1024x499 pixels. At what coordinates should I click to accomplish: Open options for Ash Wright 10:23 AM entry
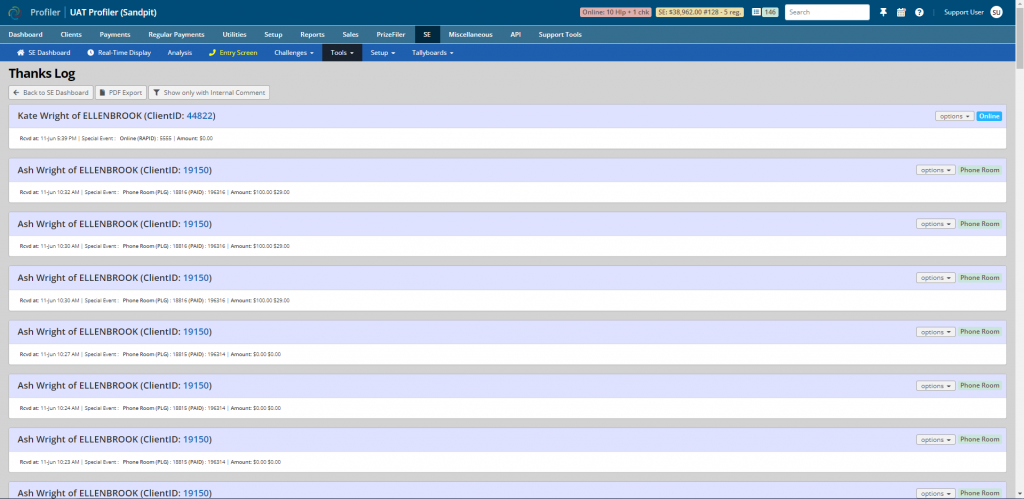coord(935,440)
